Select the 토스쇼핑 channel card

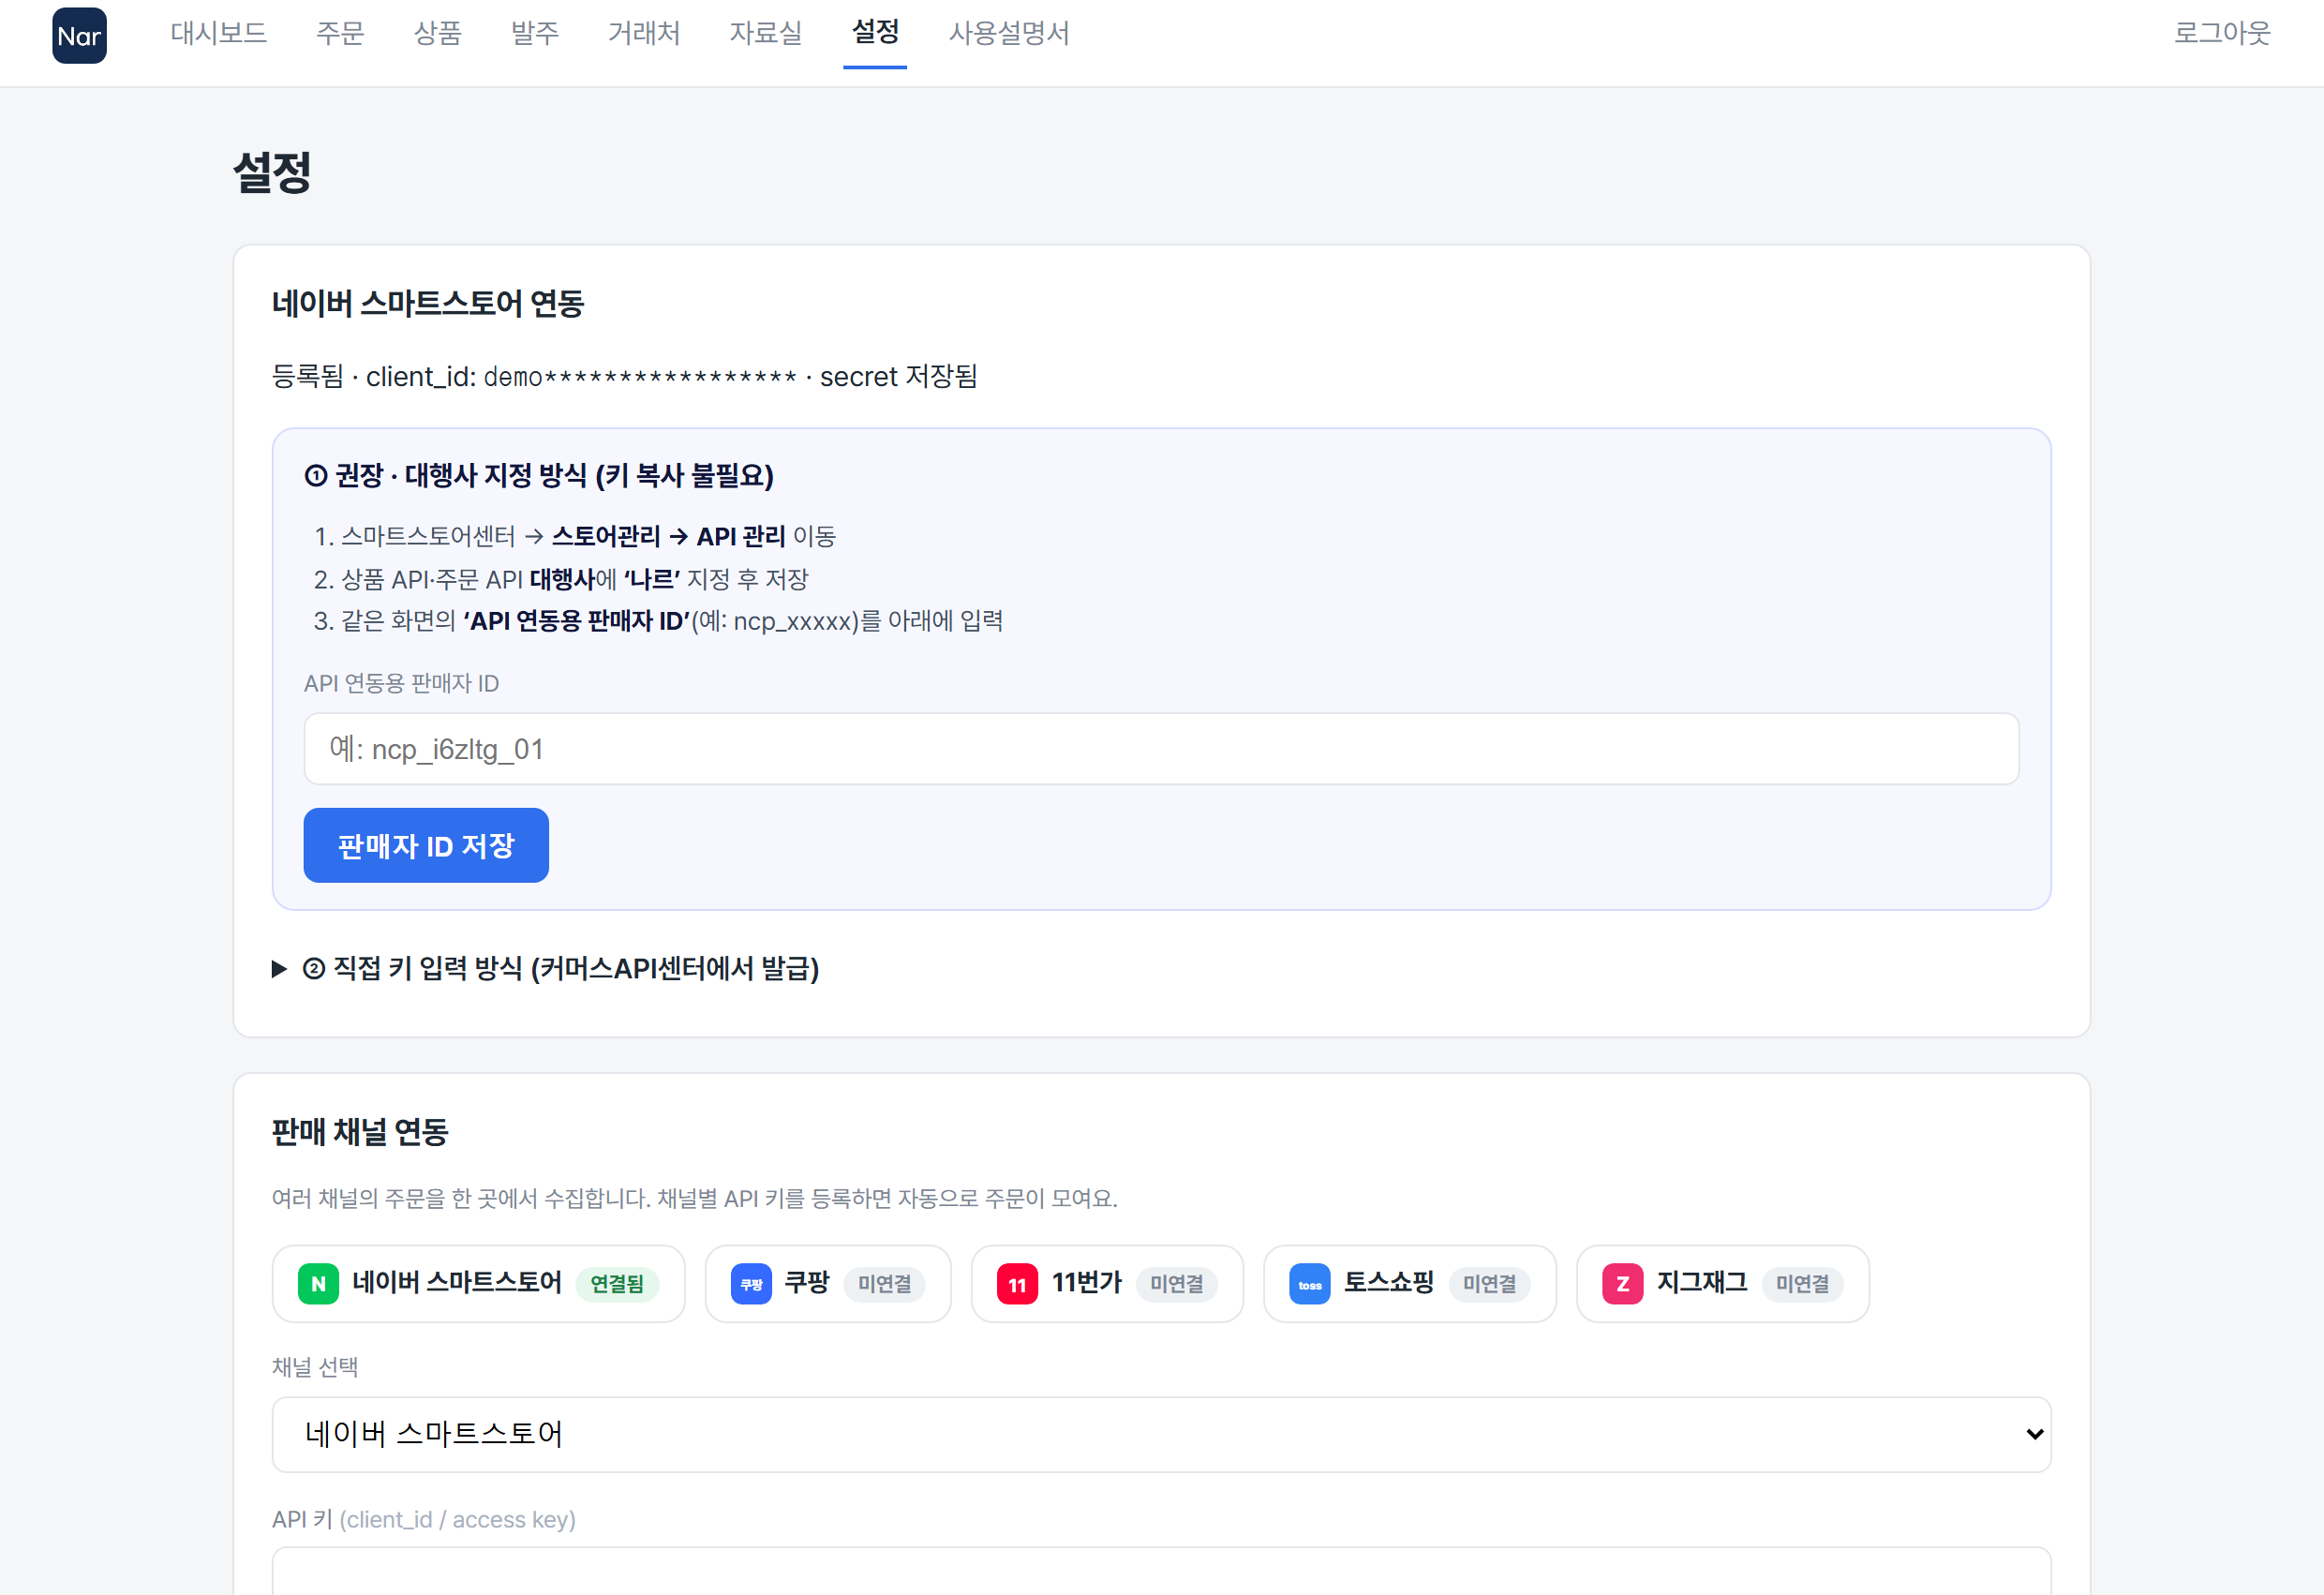pos(1410,1284)
